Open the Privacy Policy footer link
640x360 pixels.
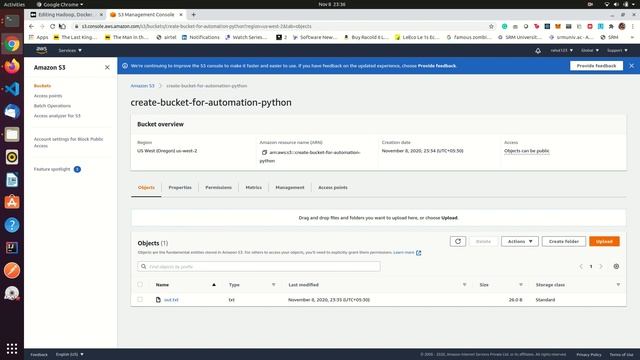589,354
